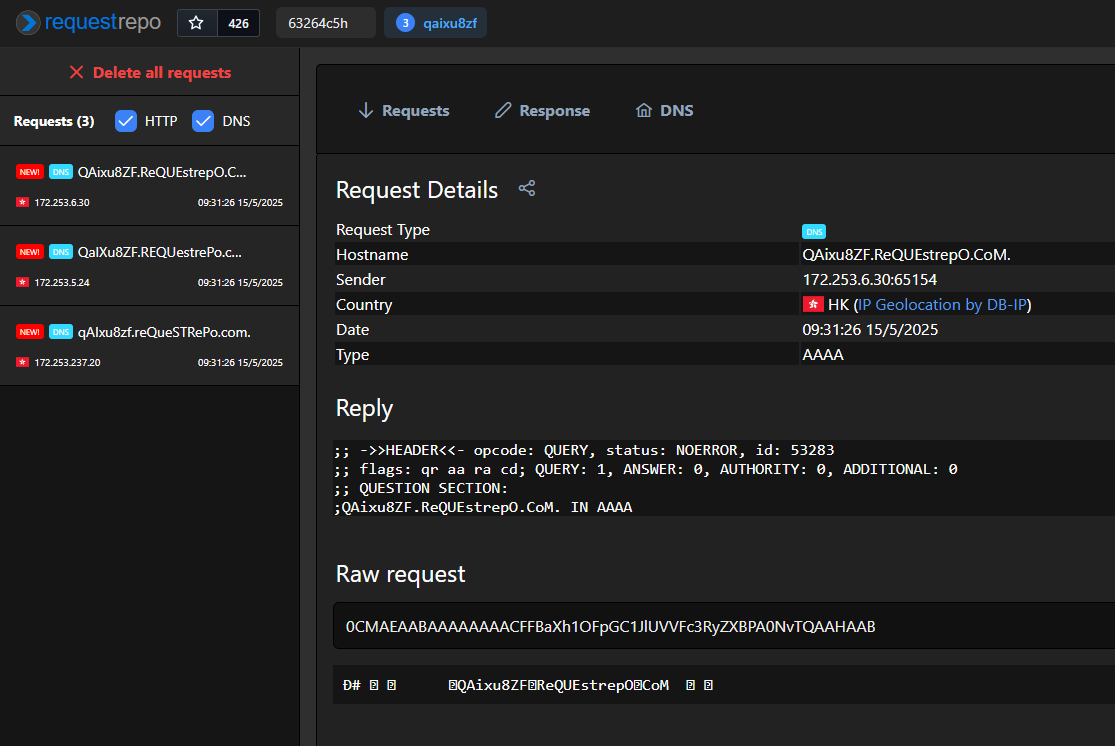Select the 63264c5h session tab
Viewport: 1115px width, 746px height.
pyautogui.click(x=318, y=23)
